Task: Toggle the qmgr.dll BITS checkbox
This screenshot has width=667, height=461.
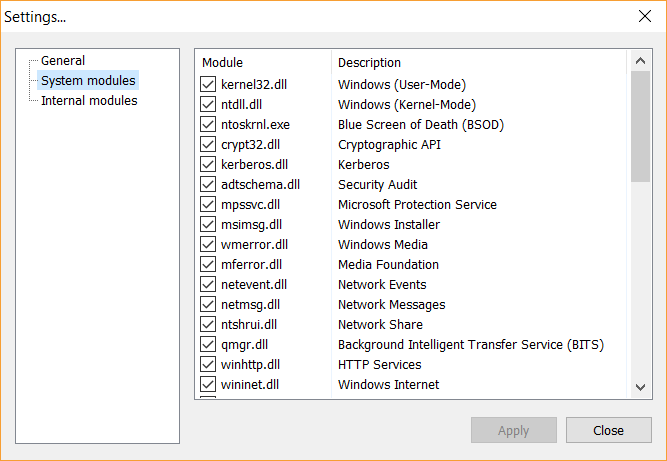Action: 208,345
